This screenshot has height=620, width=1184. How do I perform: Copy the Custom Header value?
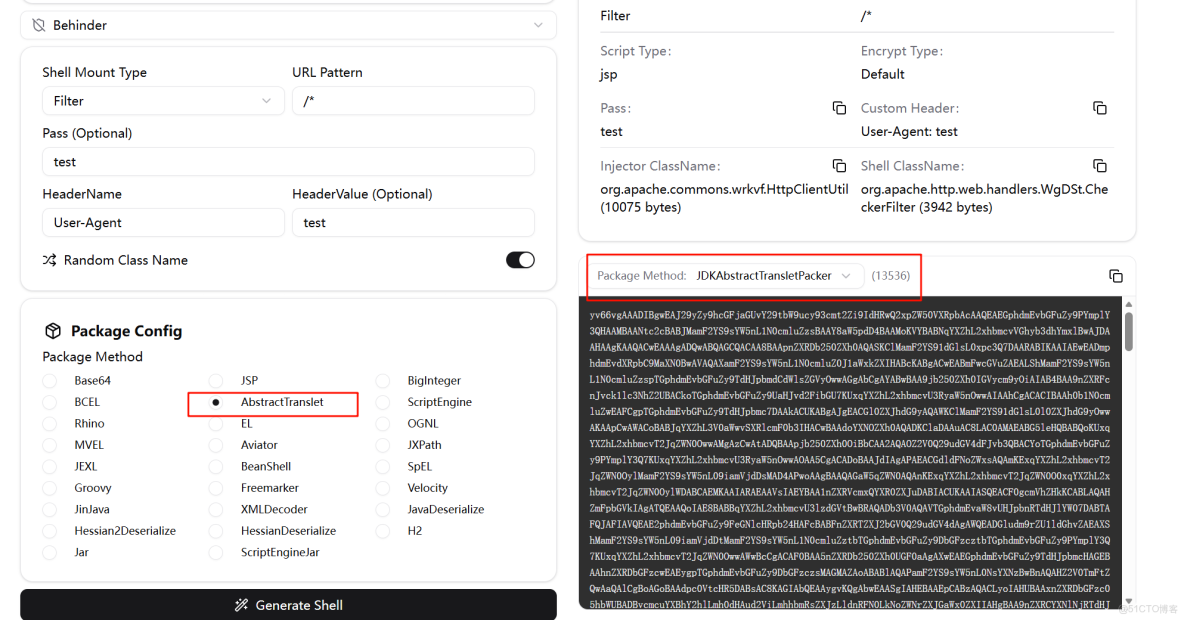click(1099, 108)
